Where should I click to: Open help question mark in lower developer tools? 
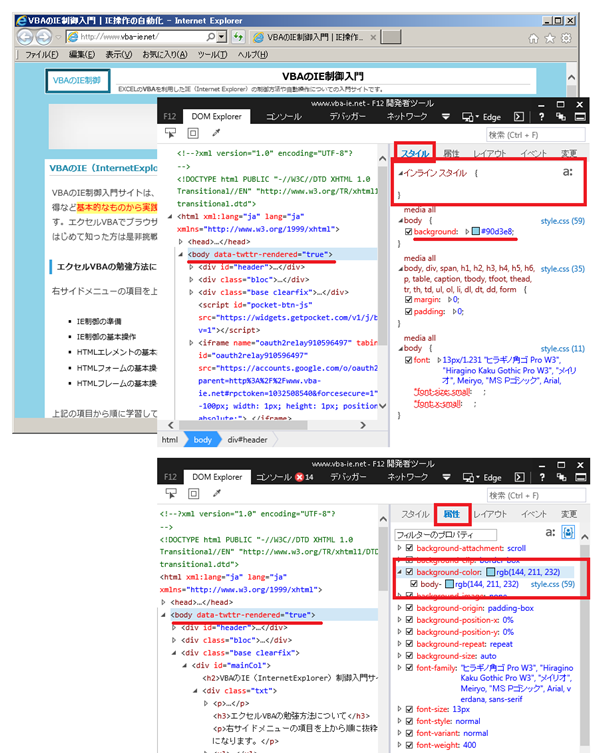[x=542, y=477]
